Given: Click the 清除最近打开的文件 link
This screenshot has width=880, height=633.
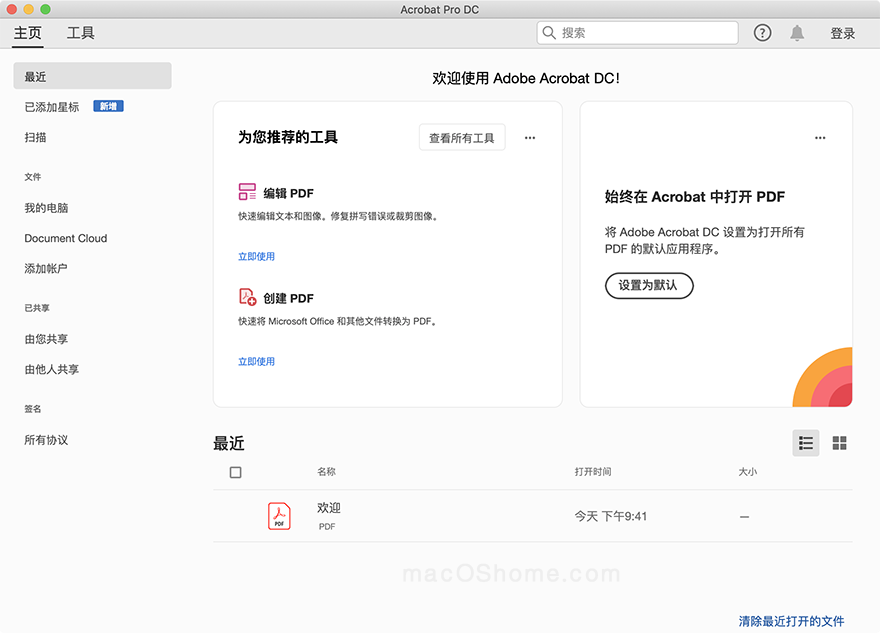Looking at the screenshot, I should [791, 621].
